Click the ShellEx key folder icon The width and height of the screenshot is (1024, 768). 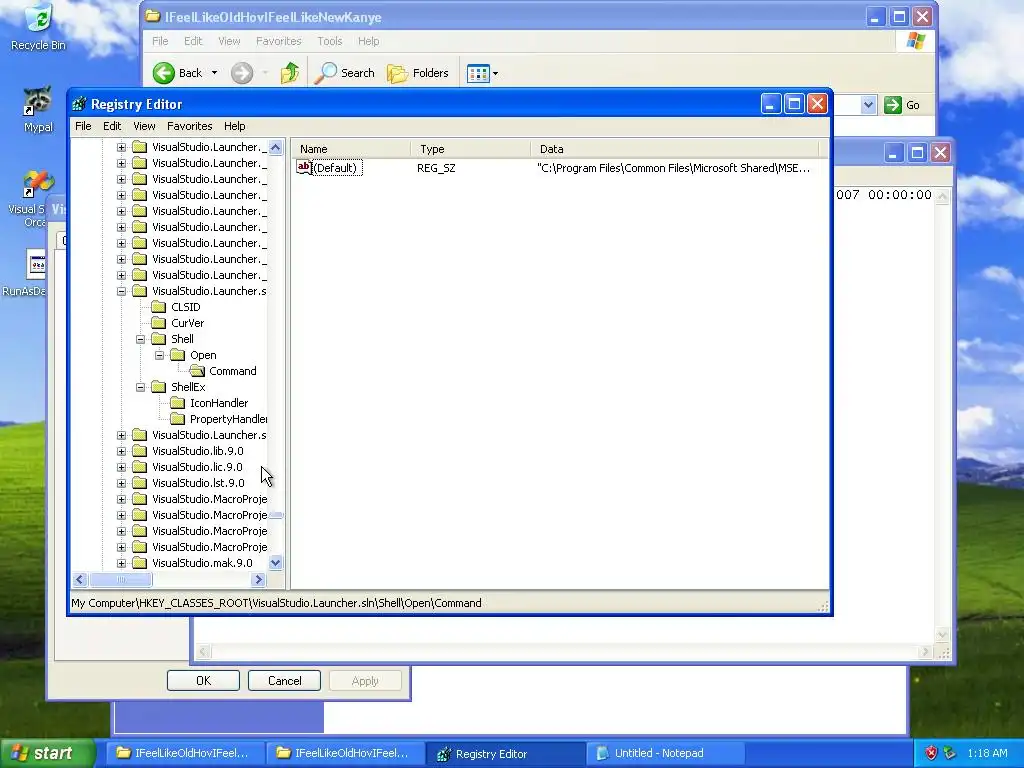[159, 387]
